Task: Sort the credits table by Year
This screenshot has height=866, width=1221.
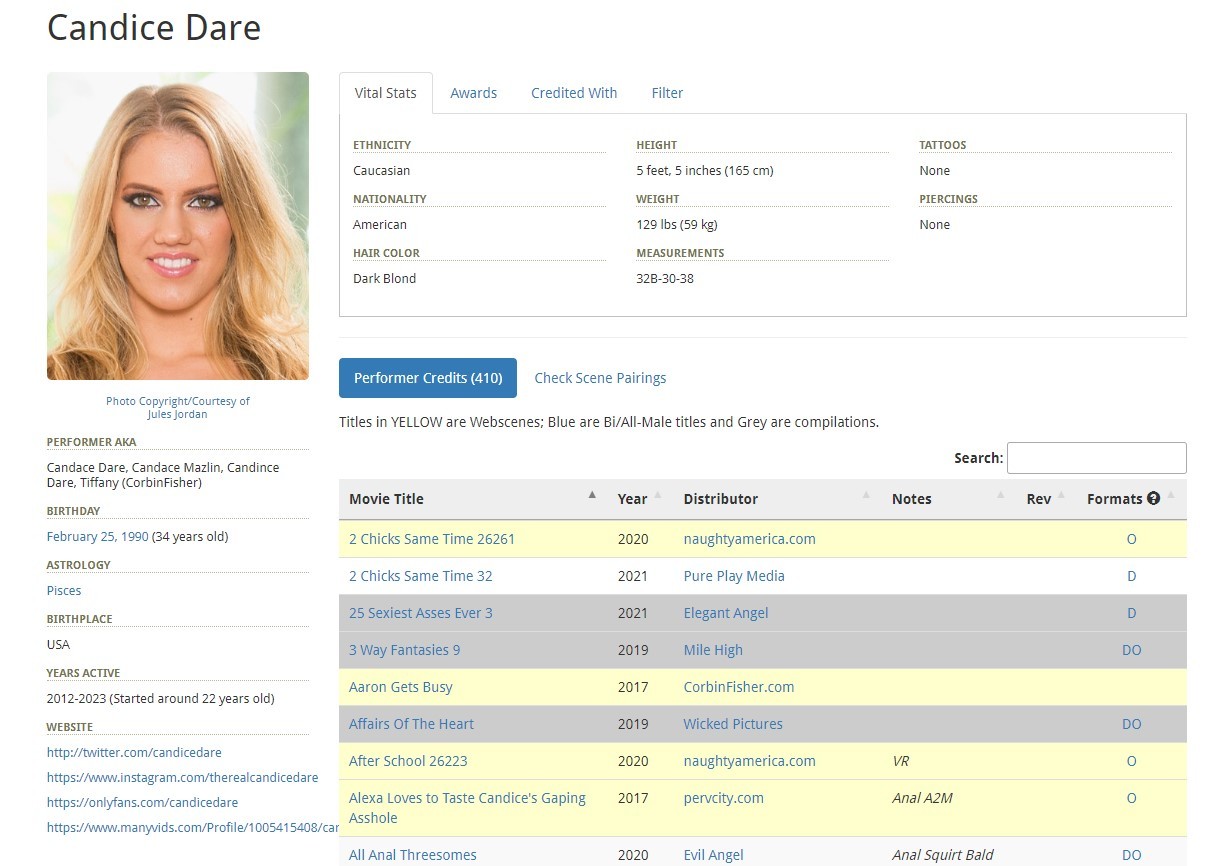Action: [x=640, y=499]
